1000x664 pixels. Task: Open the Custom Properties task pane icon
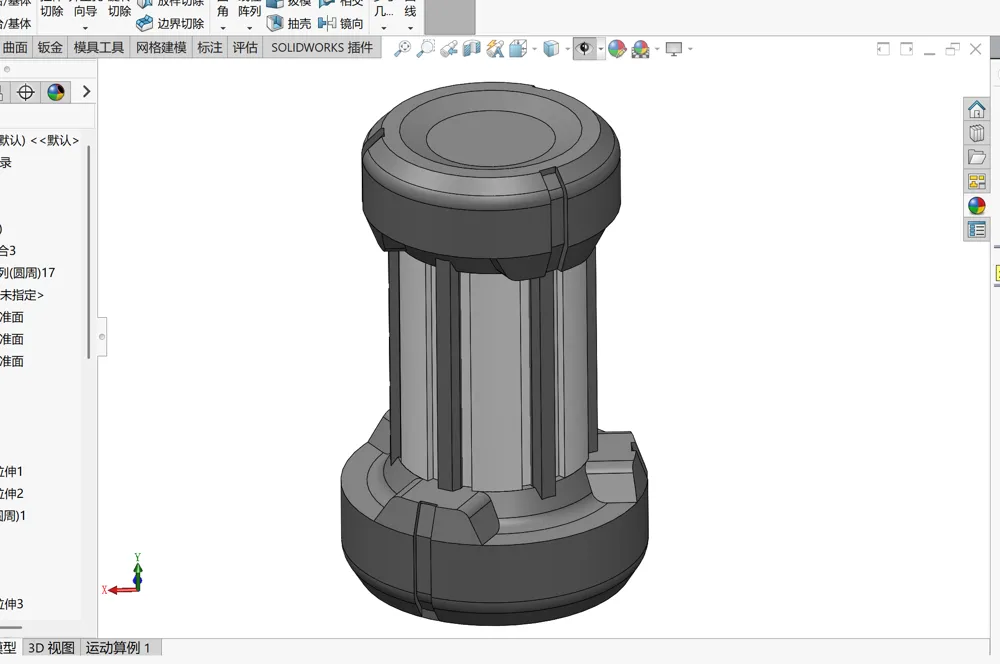(976, 230)
